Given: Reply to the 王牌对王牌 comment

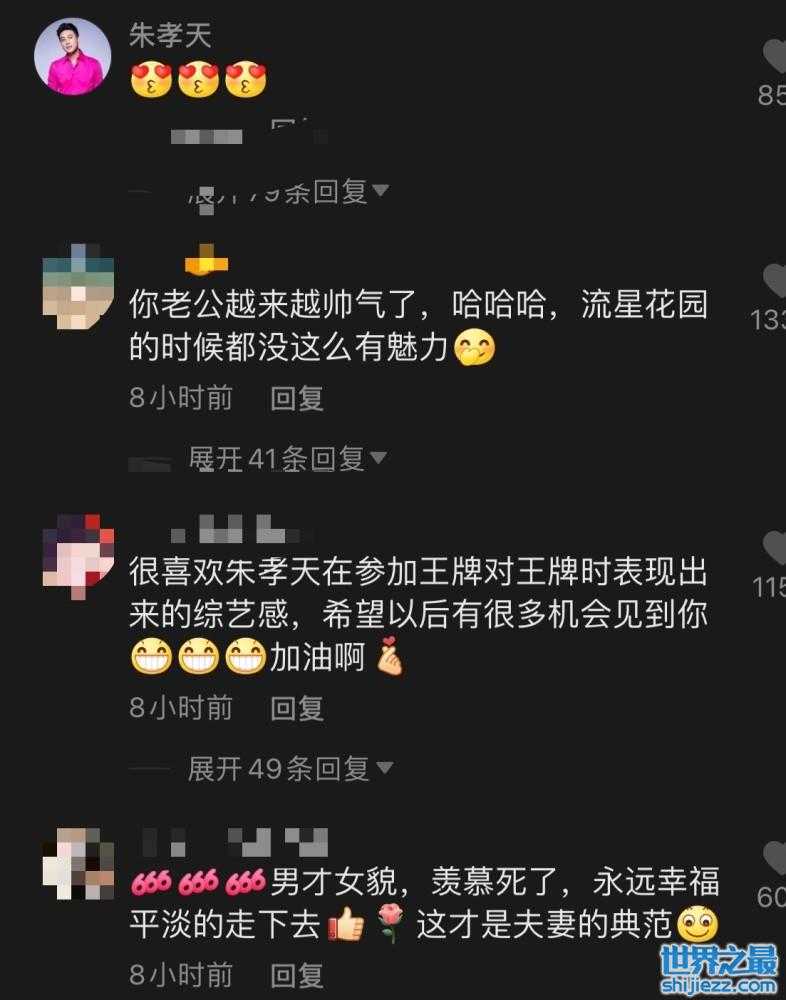Looking at the screenshot, I should click(x=297, y=708).
